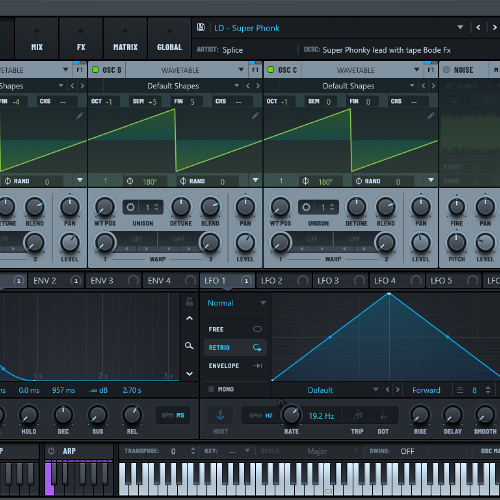The height and width of the screenshot is (500, 500).
Task: Click LFO grid value 8 stepper
Action: click(488, 390)
